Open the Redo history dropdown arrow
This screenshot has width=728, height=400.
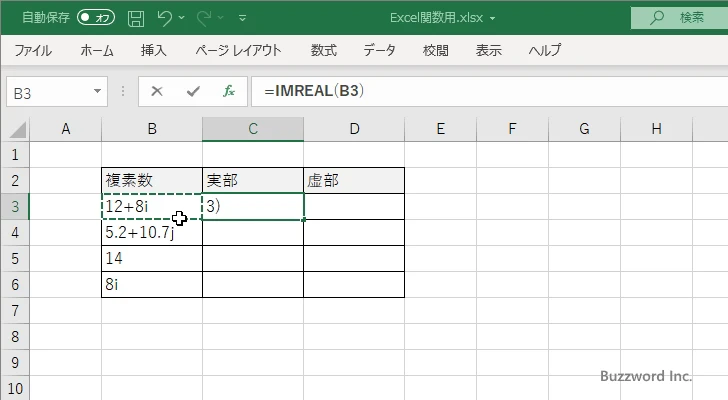coord(221,18)
